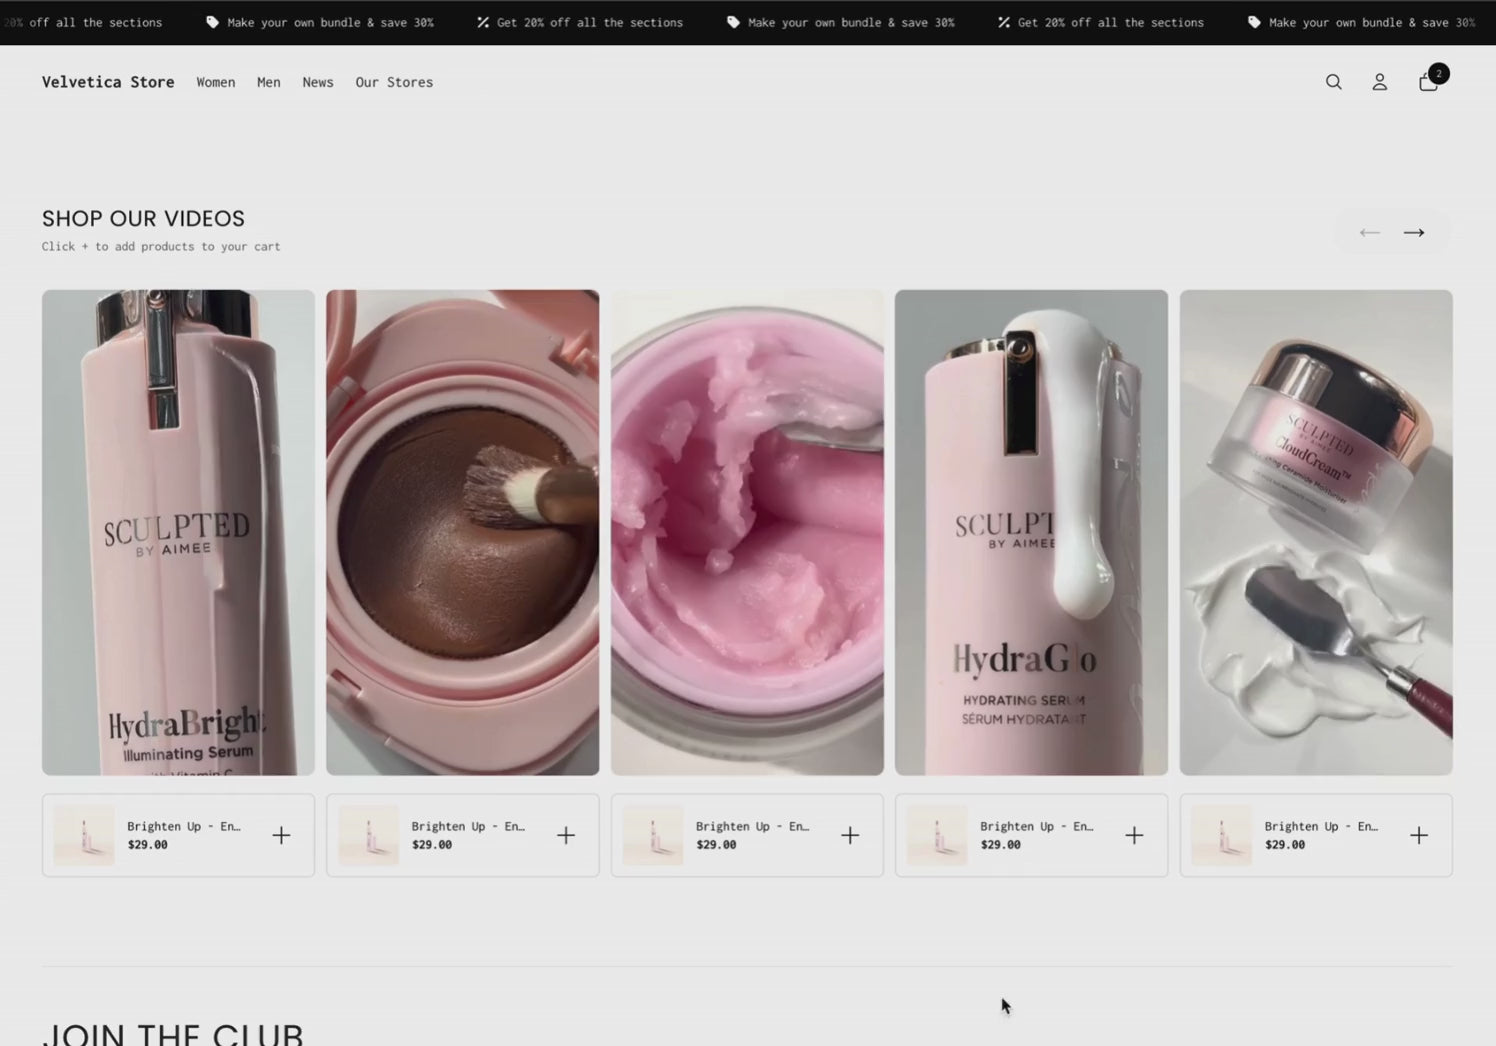Open the Women menu

click(x=215, y=82)
